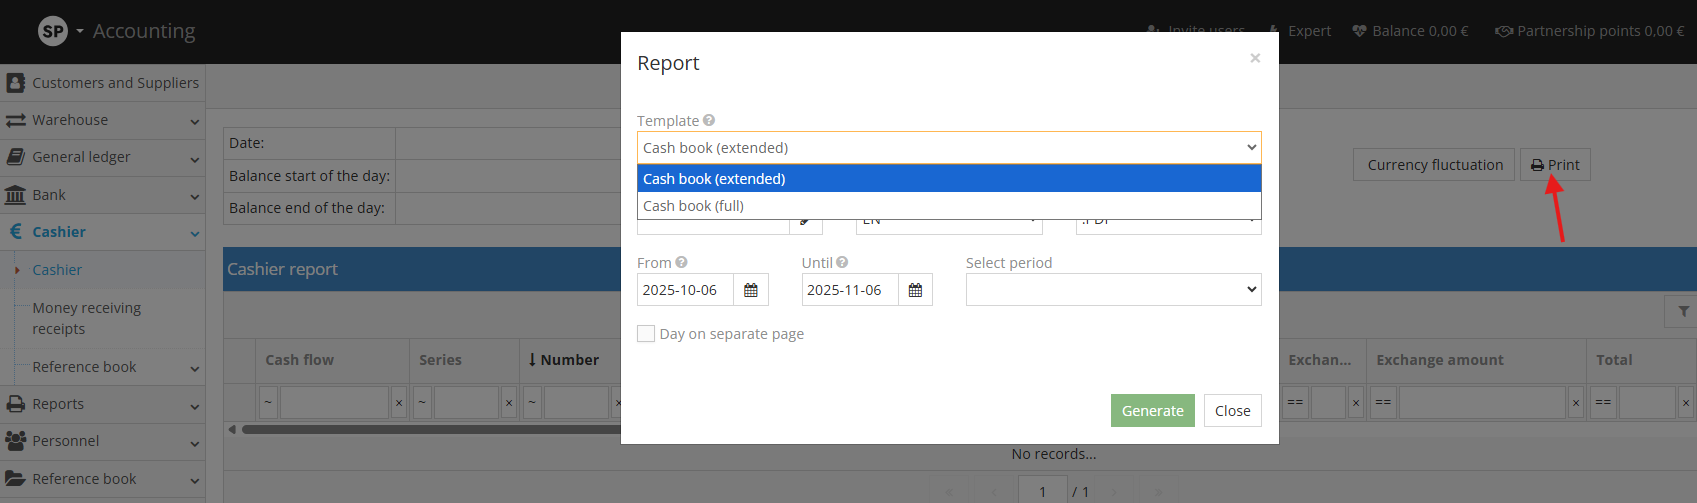This screenshot has width=1697, height=503.
Task: Open the From date calendar picker
Action: pyautogui.click(x=750, y=290)
